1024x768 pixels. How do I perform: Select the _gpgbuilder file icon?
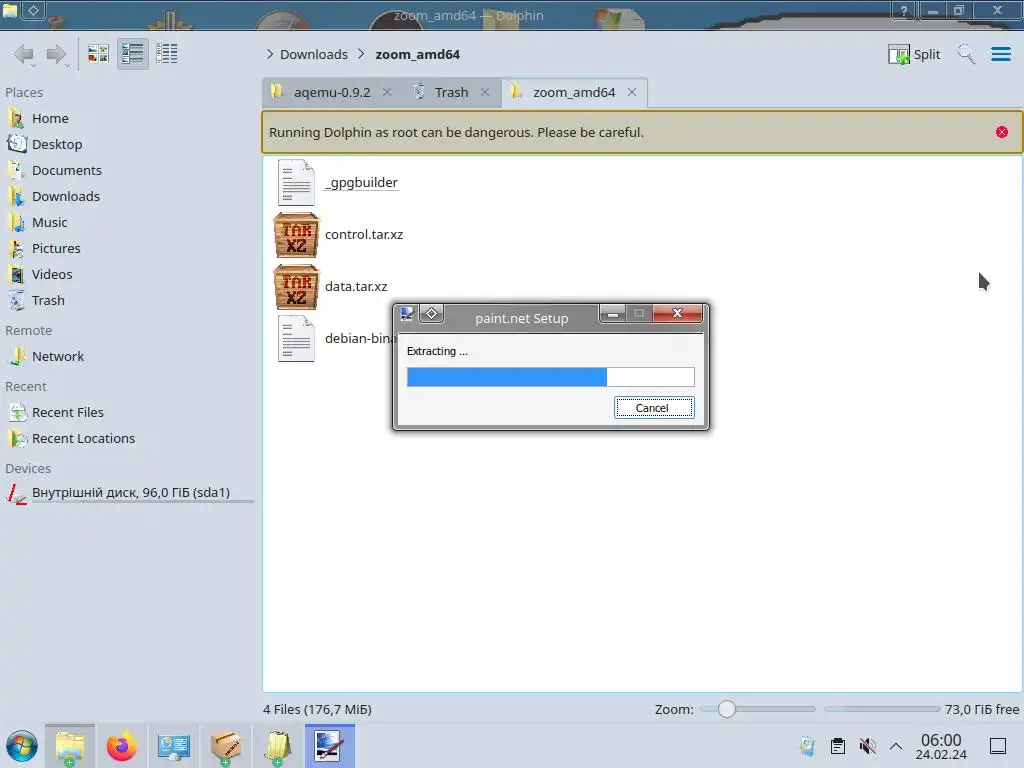coord(296,182)
